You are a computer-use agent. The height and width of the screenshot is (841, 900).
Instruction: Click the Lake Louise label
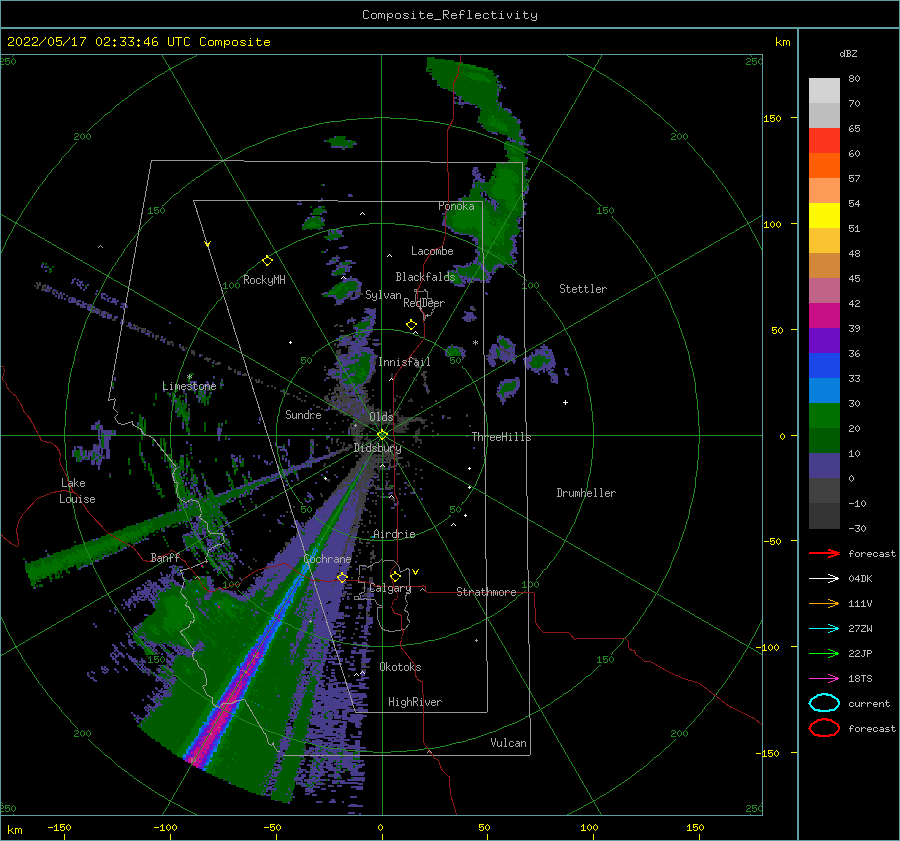tap(77, 491)
